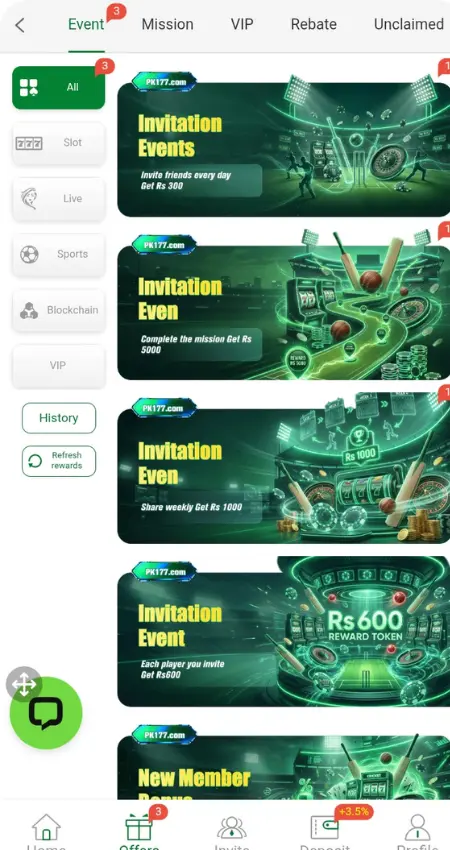Switch to the Unclaimed tab
This screenshot has height=850, width=450.
pos(409,24)
